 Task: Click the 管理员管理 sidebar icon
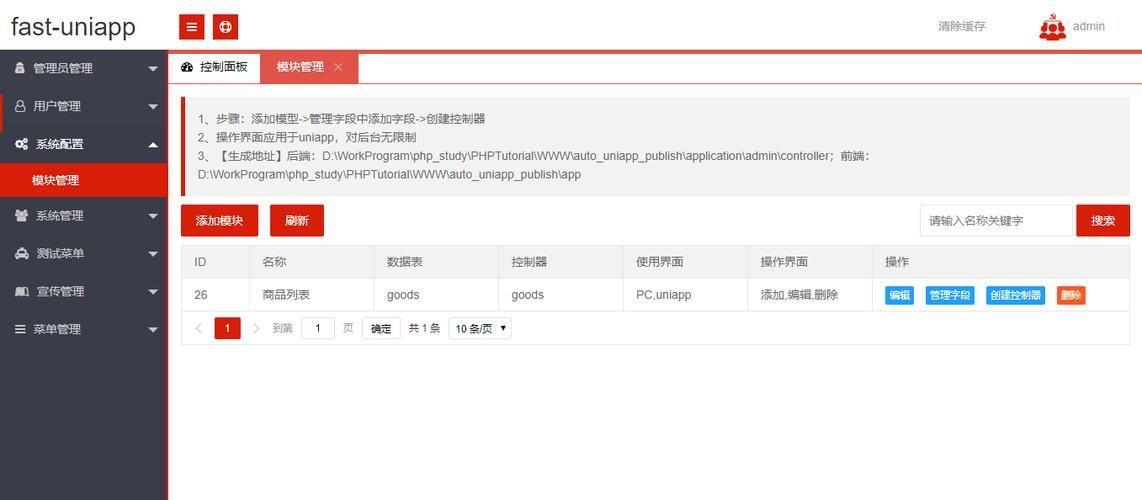[20, 68]
